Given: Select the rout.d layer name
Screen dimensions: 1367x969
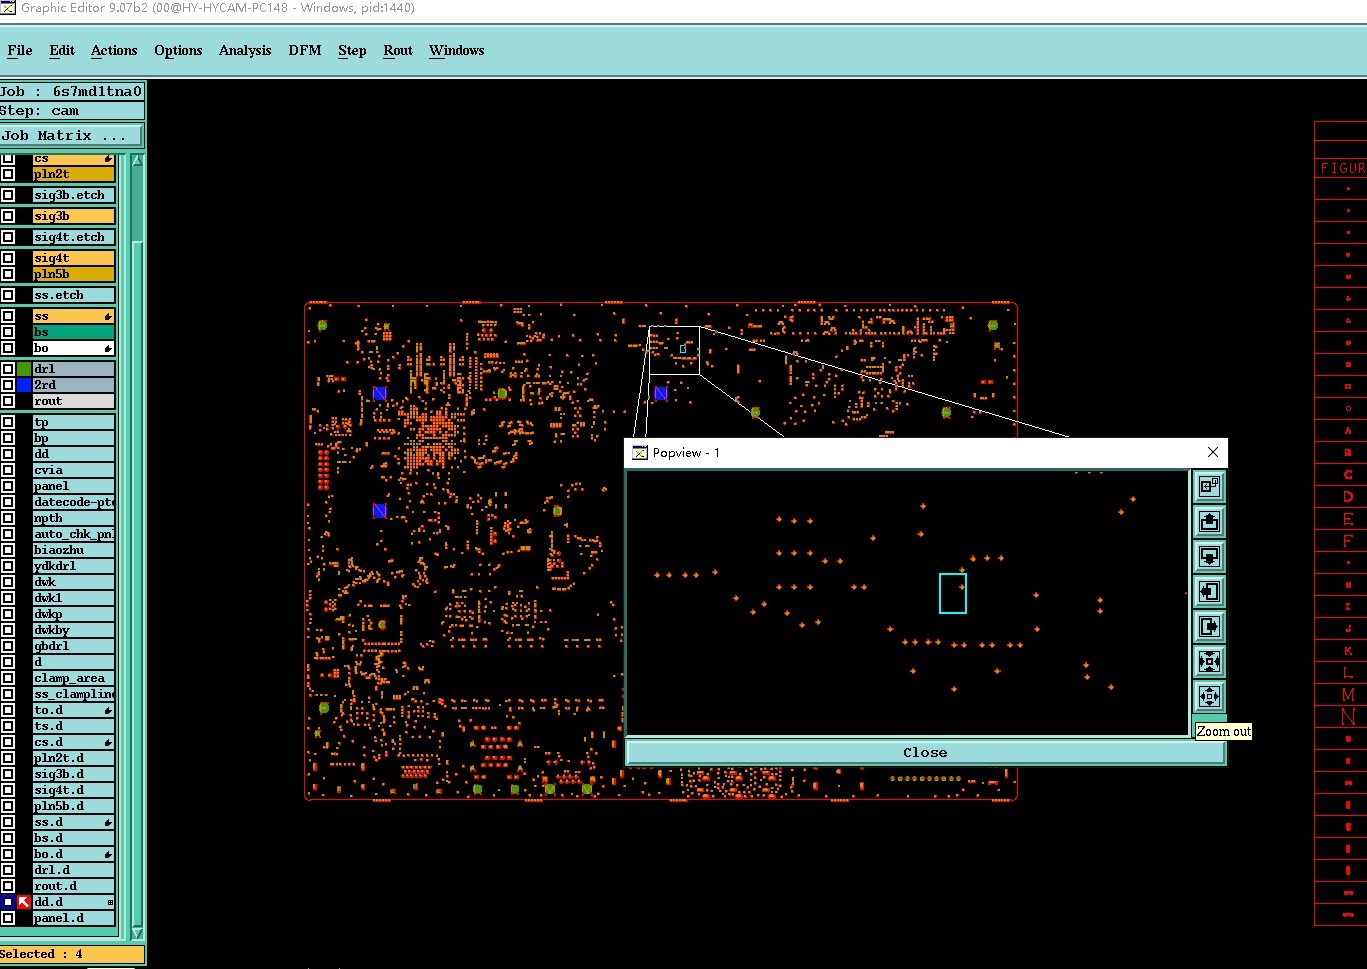Looking at the screenshot, I should 74,886.
